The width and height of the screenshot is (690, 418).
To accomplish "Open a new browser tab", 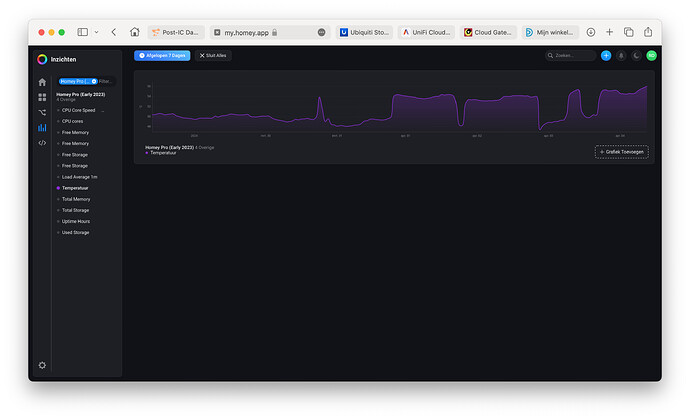I will tap(609, 32).
